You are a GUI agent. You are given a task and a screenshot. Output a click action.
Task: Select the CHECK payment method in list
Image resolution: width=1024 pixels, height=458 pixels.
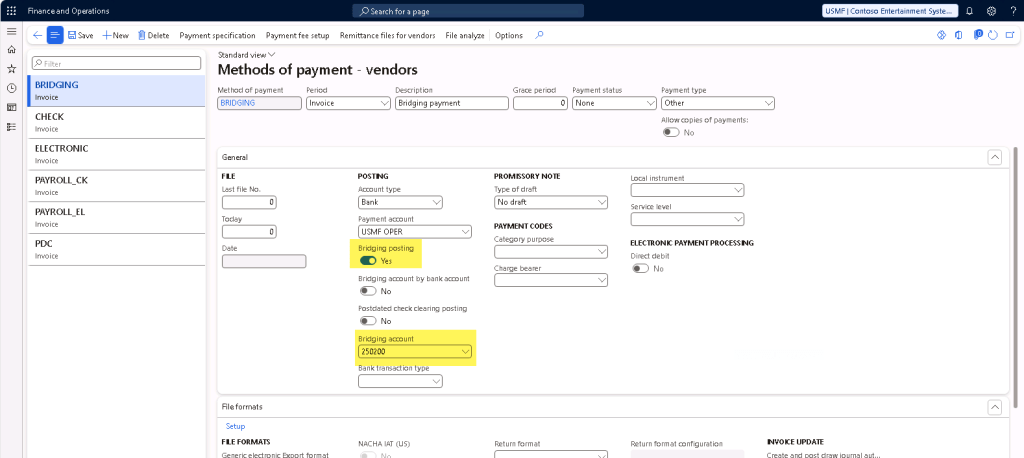click(49, 117)
